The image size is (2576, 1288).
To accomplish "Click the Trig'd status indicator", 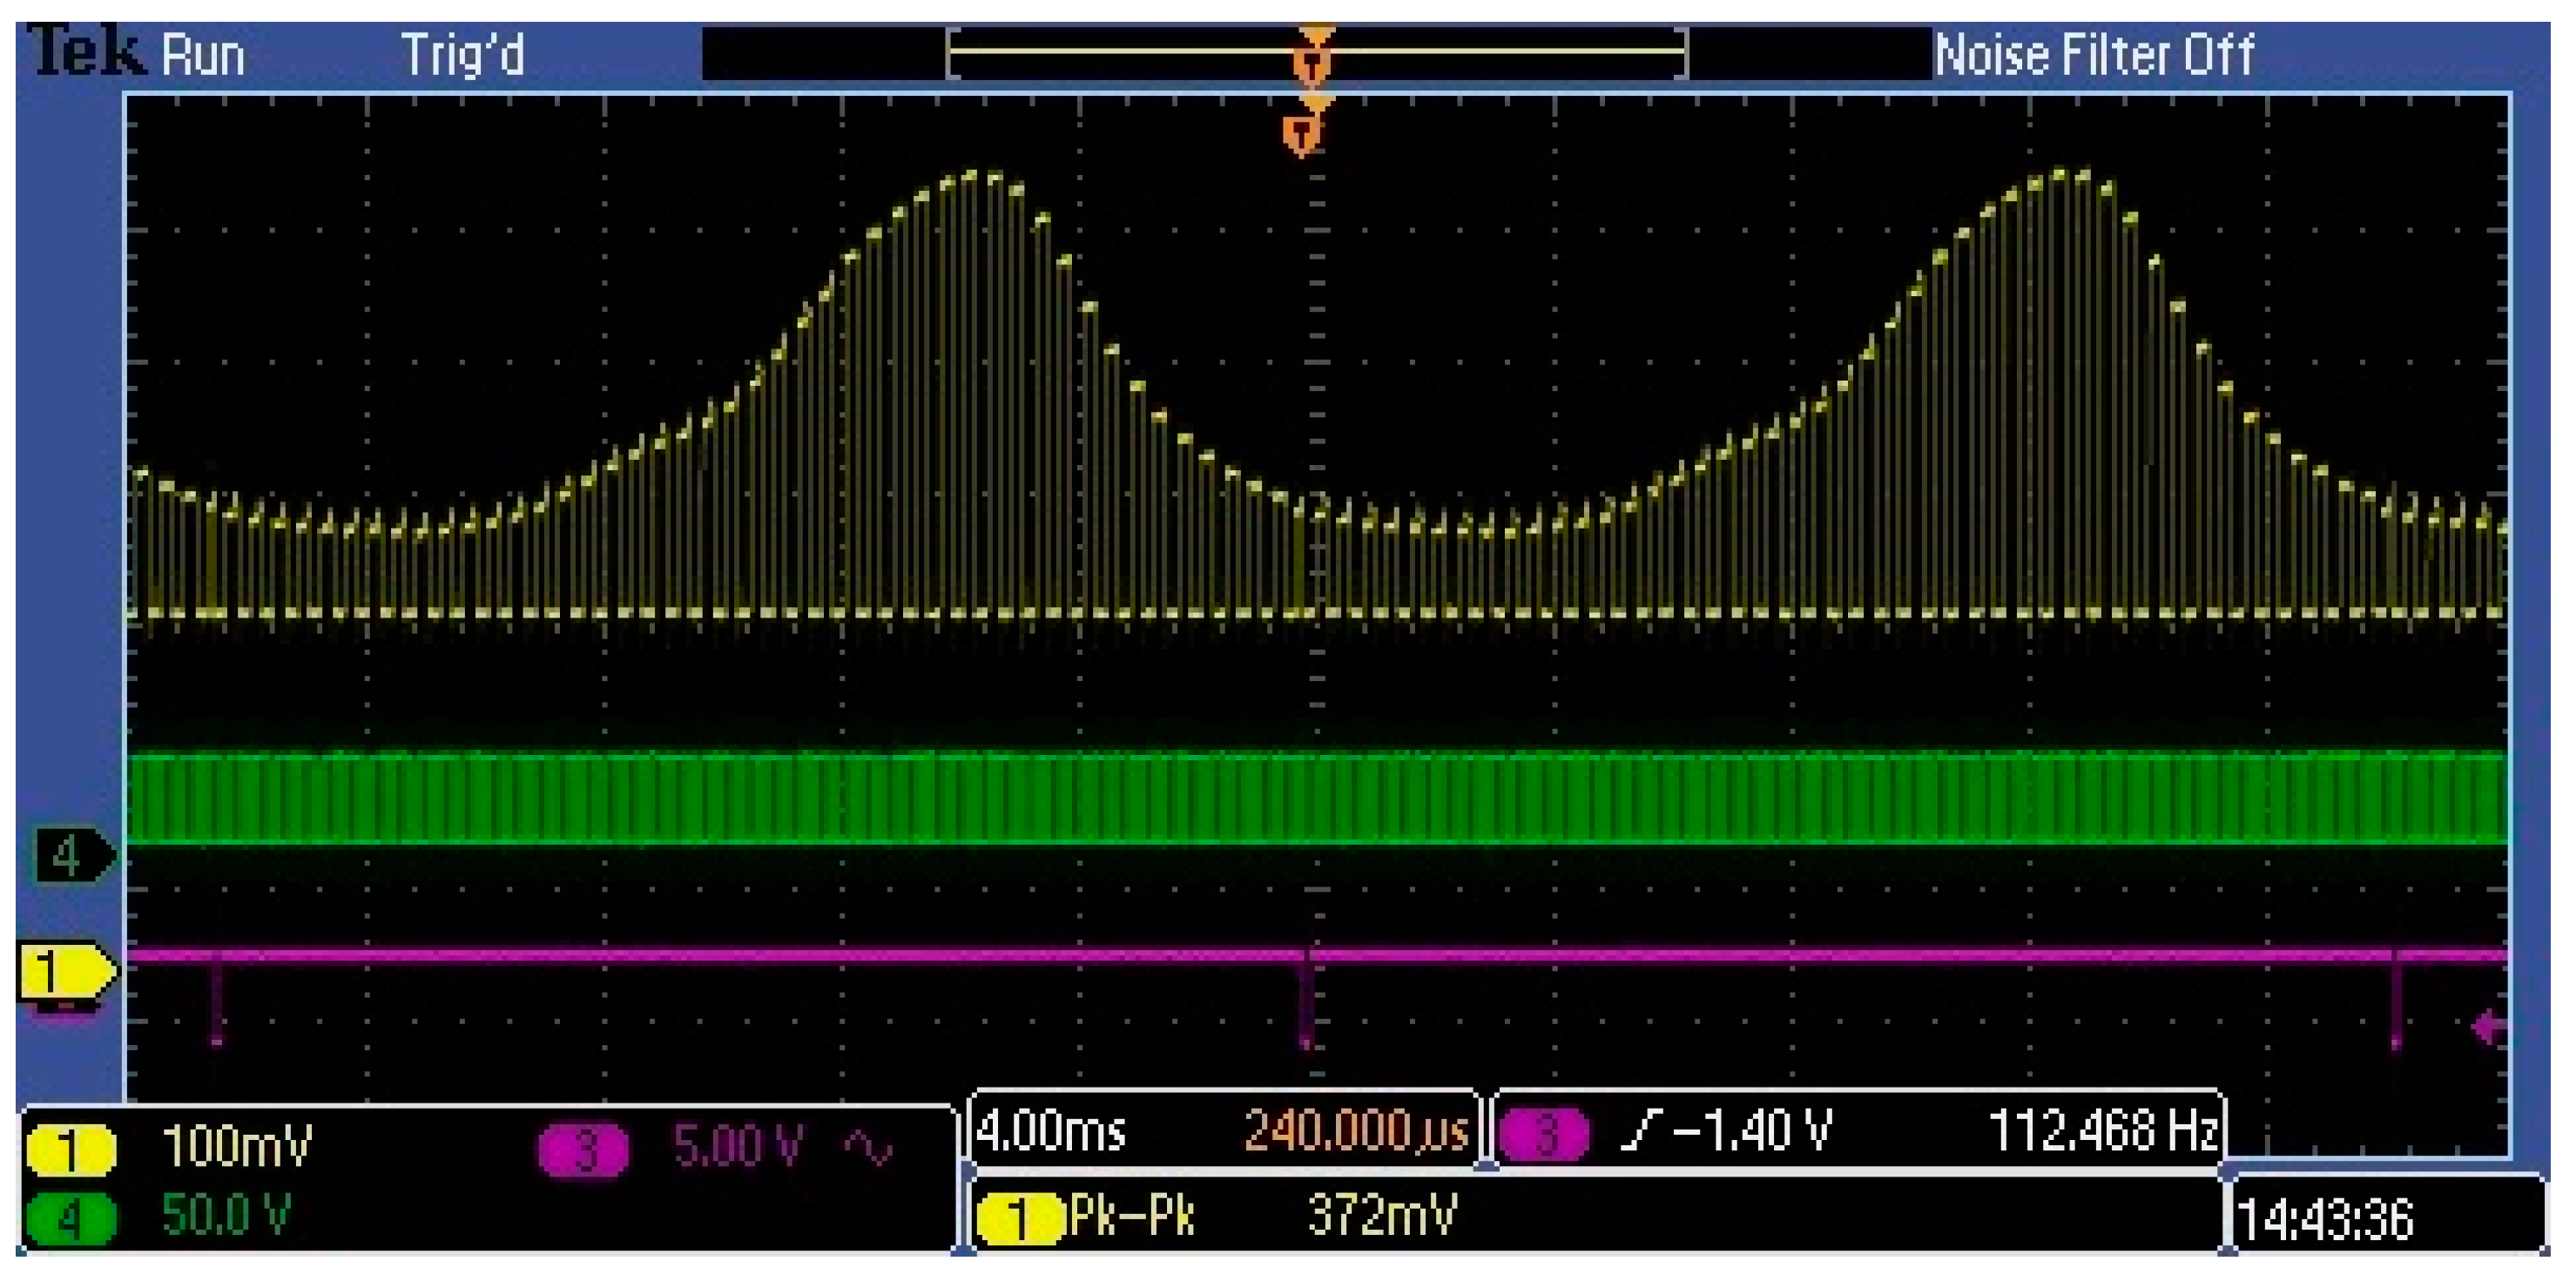I will tap(463, 54).
